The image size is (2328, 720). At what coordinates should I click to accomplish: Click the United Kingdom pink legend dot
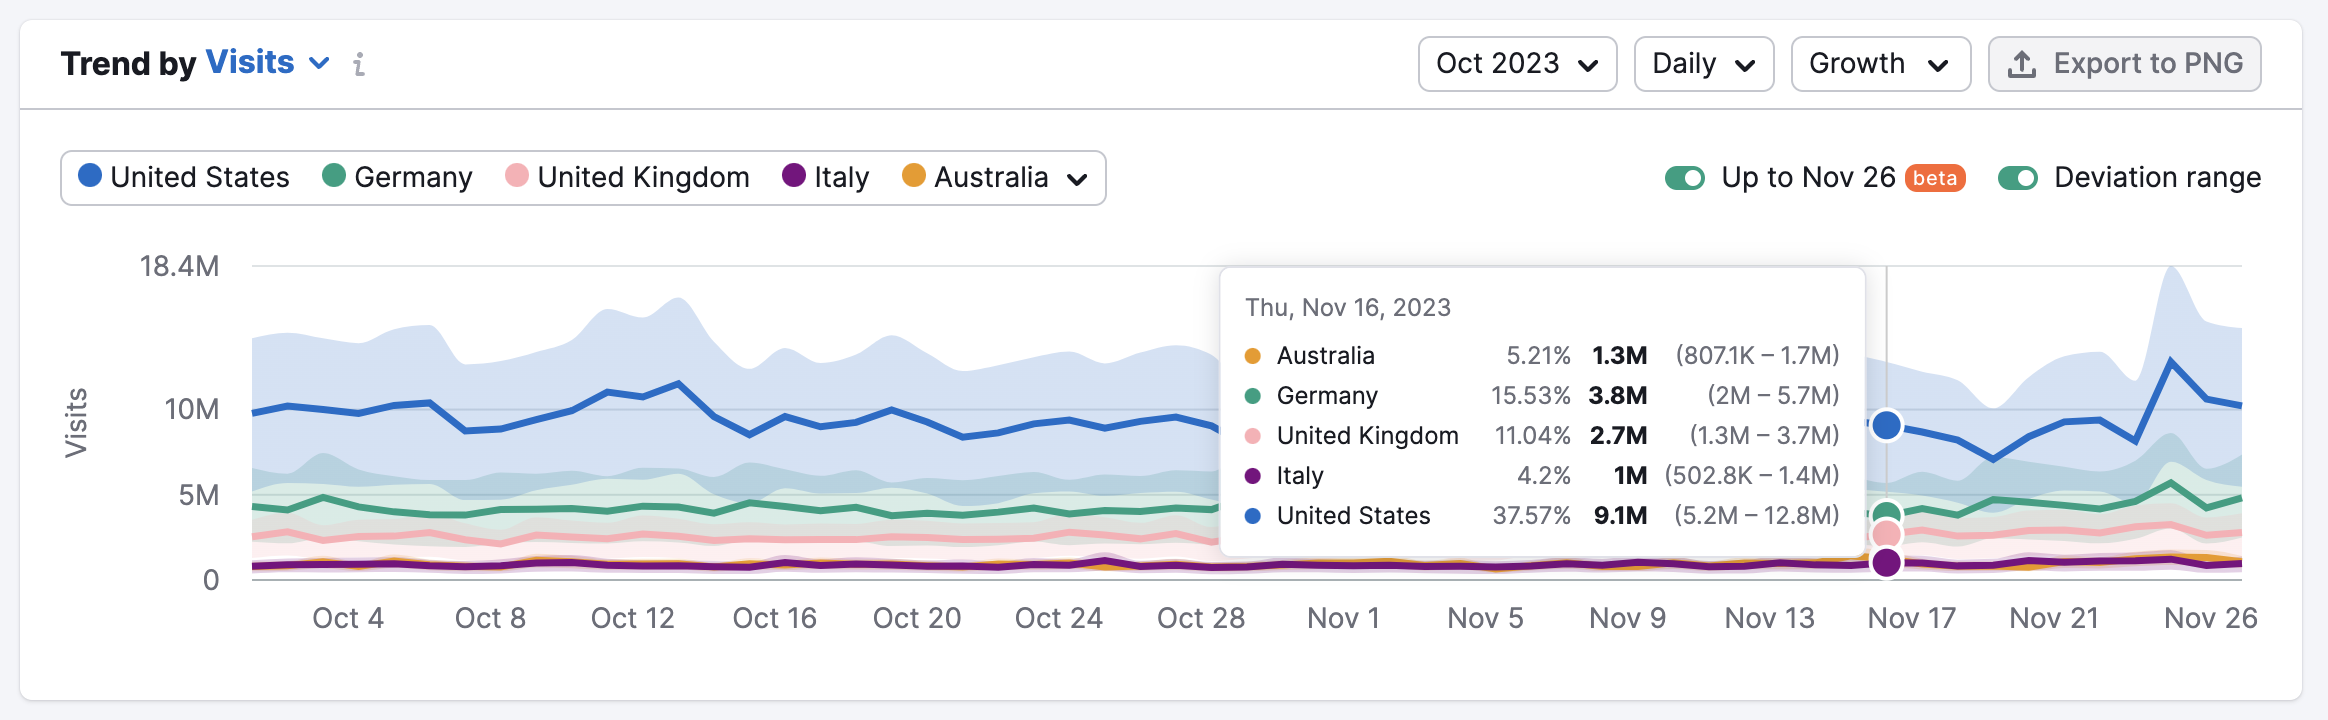pos(517,176)
